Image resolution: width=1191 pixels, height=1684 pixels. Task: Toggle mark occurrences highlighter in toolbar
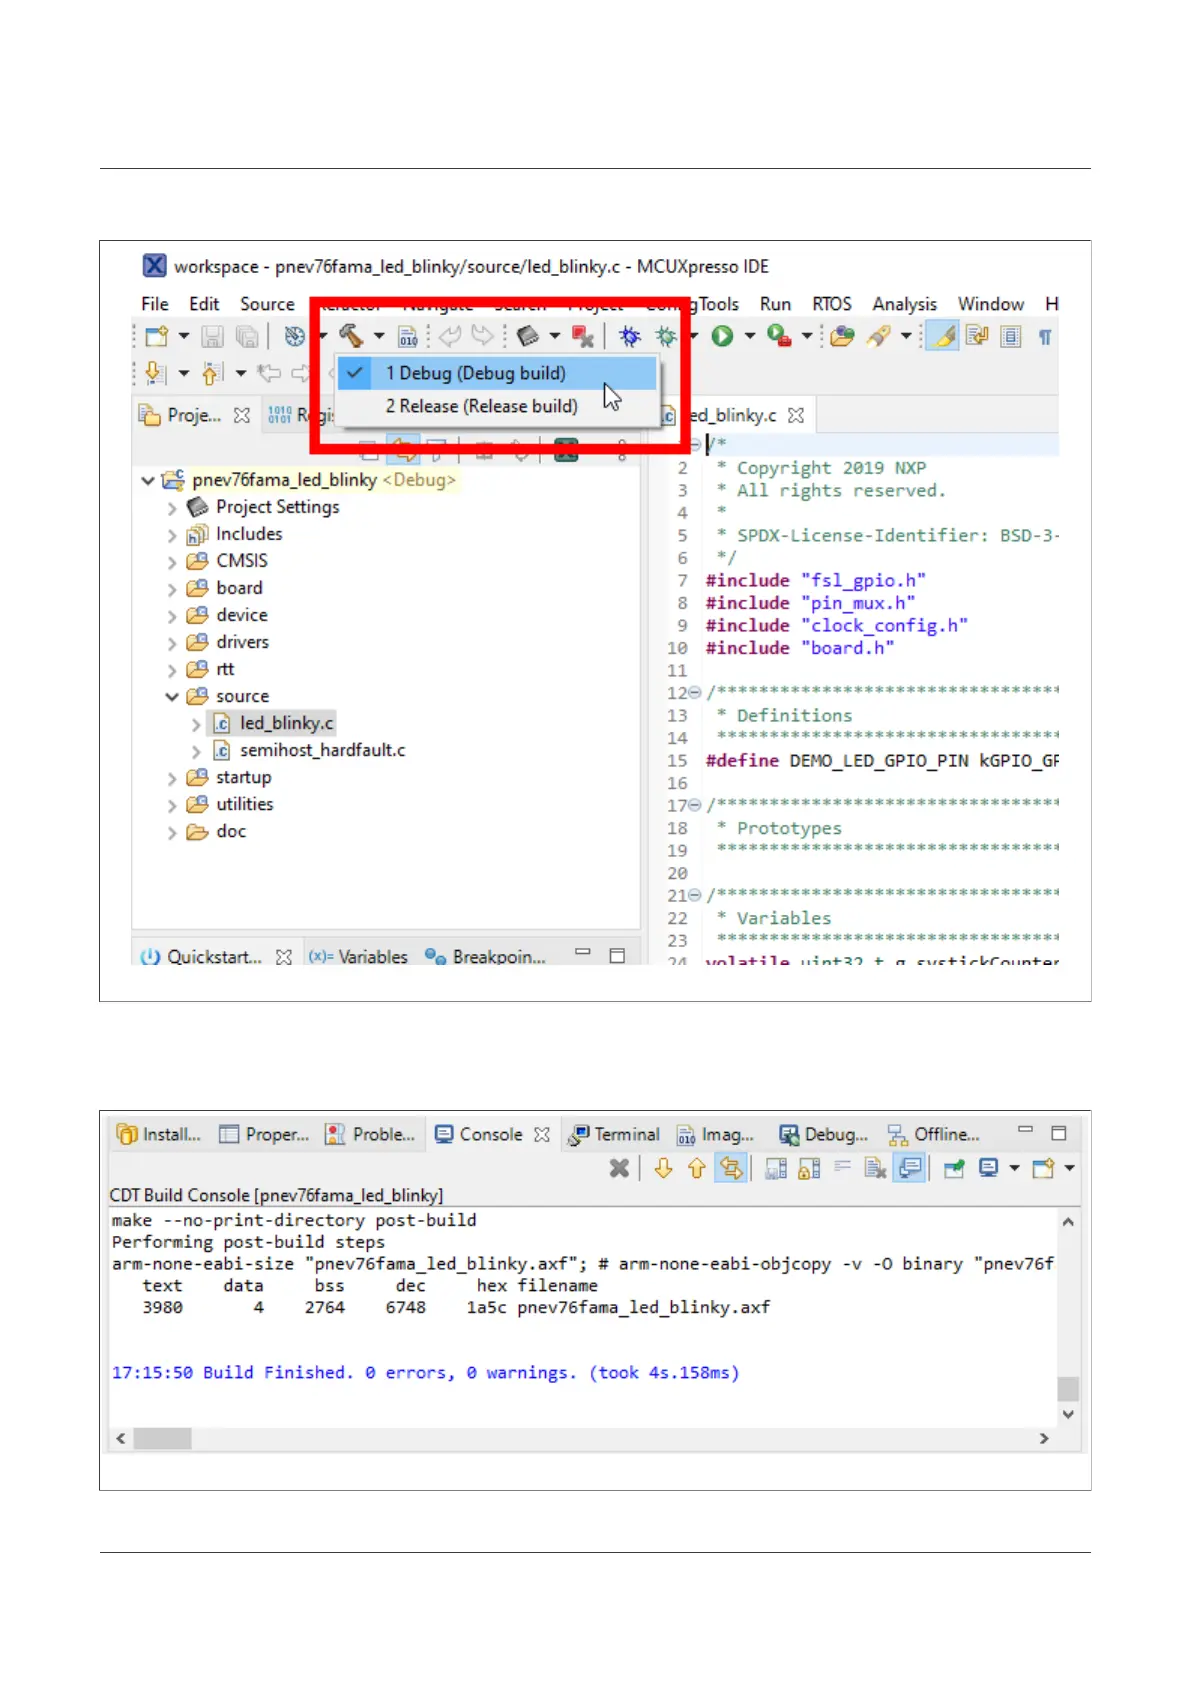[x=943, y=337]
